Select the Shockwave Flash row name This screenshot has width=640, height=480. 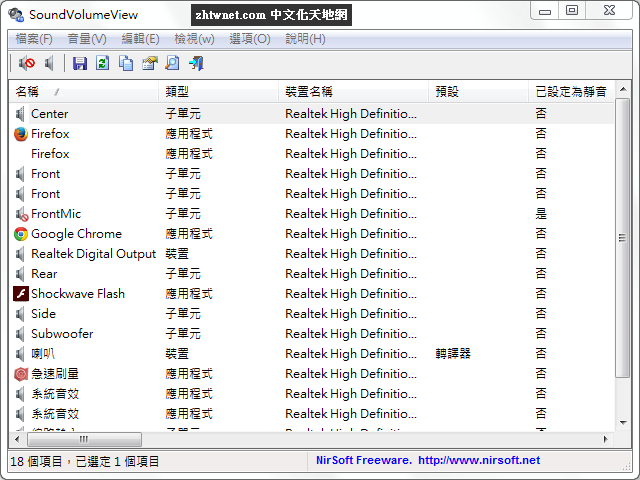pyautogui.click(x=78, y=294)
